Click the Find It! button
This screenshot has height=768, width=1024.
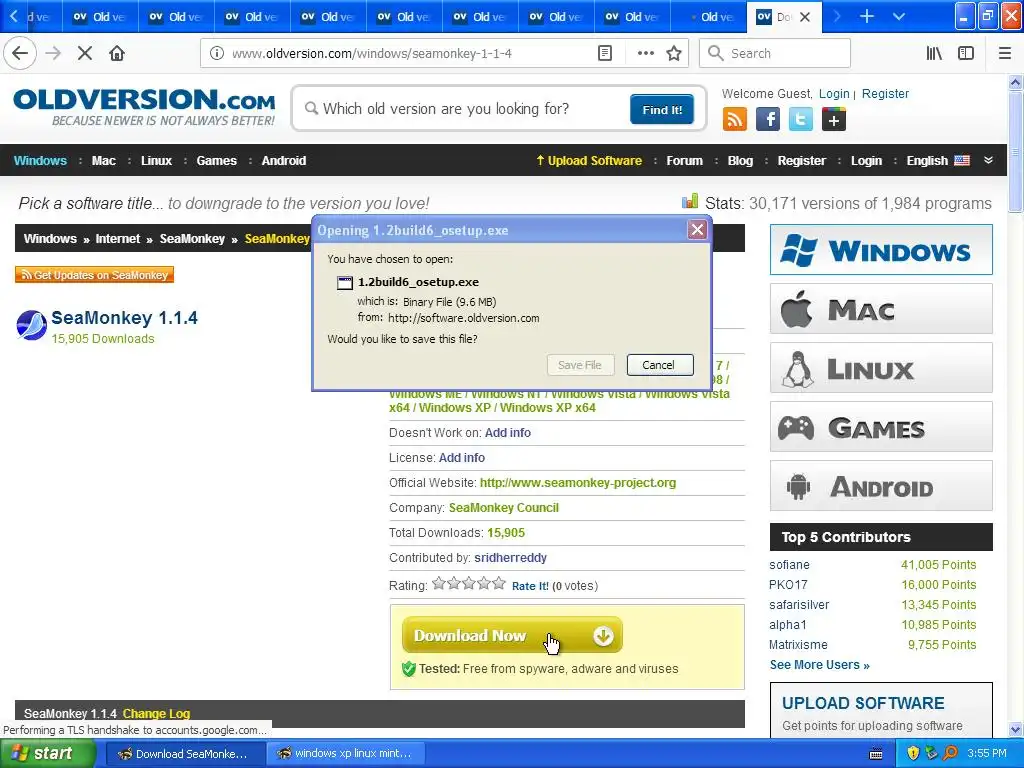point(662,109)
